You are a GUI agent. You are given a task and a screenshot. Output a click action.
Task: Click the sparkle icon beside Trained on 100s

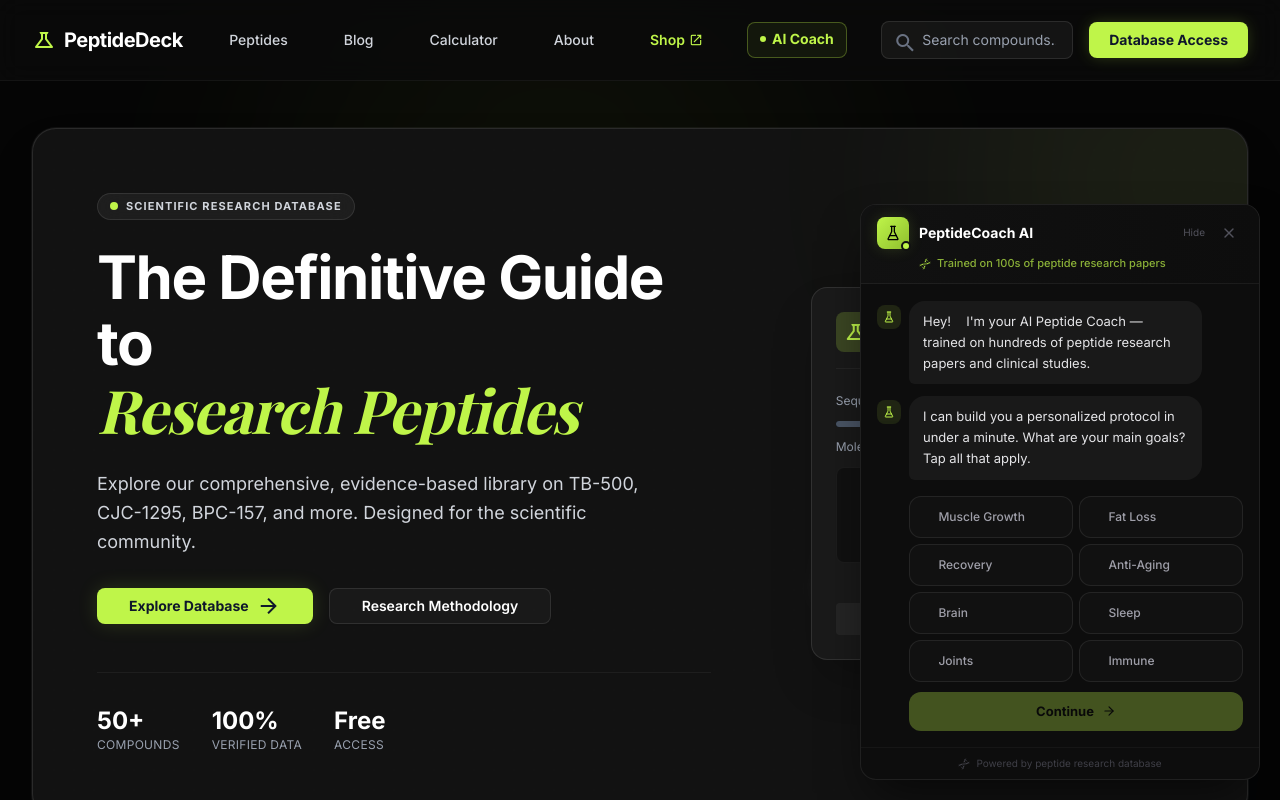925,264
